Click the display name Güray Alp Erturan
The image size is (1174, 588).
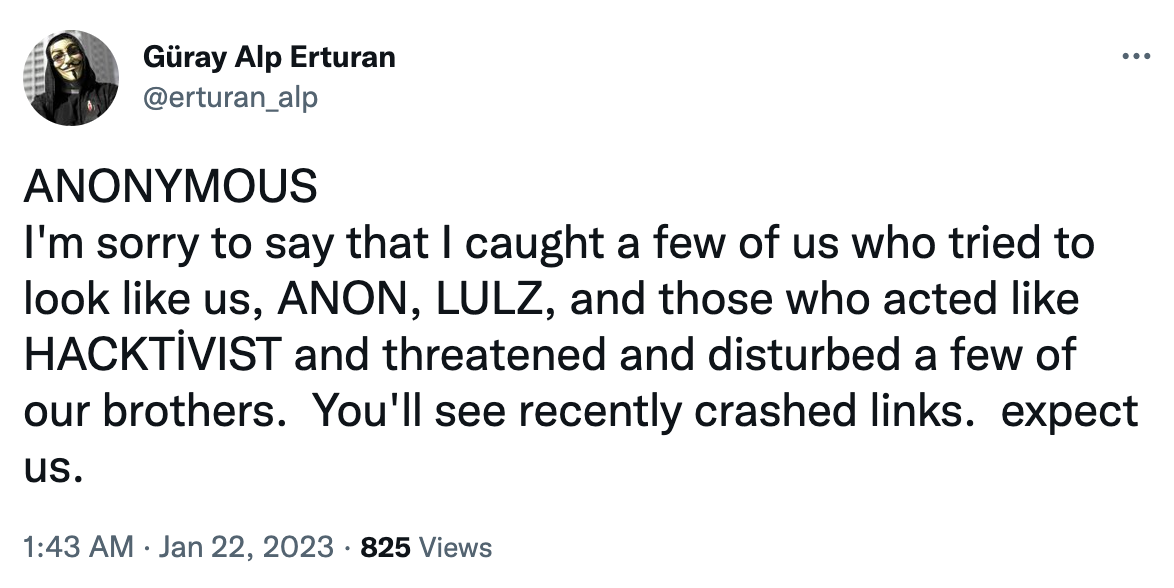pyautogui.click(x=269, y=58)
